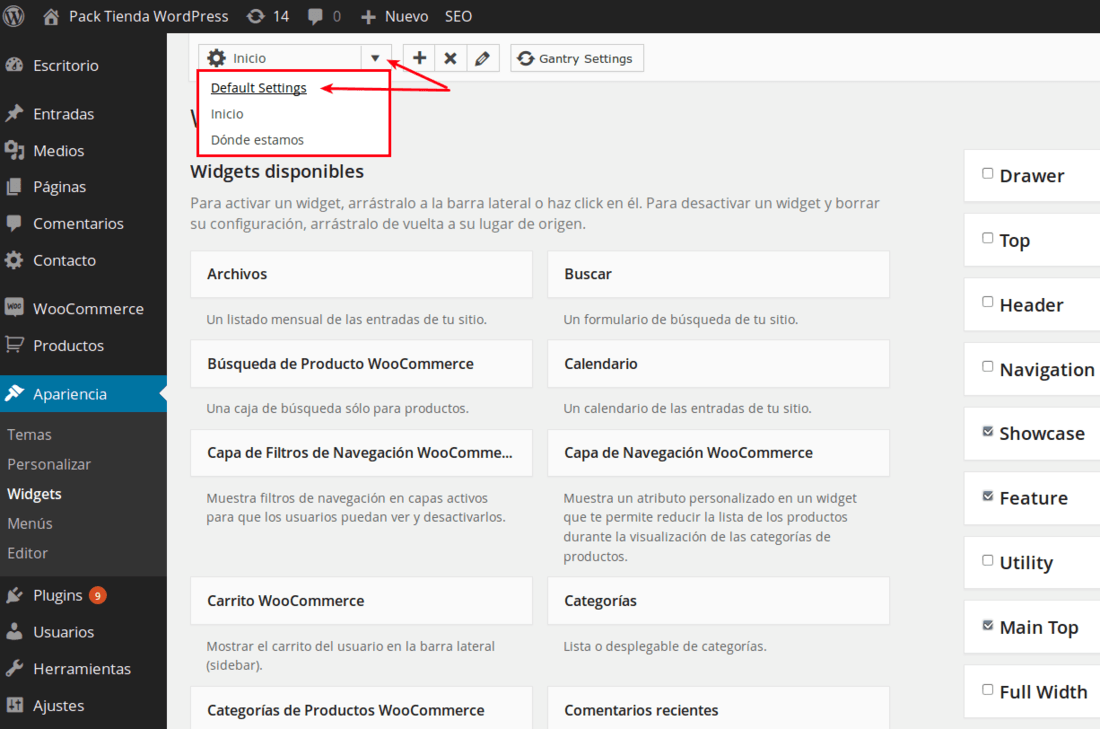The image size is (1100, 729).
Task: Click the Pack Tienda WordPress site name
Action: 149,16
